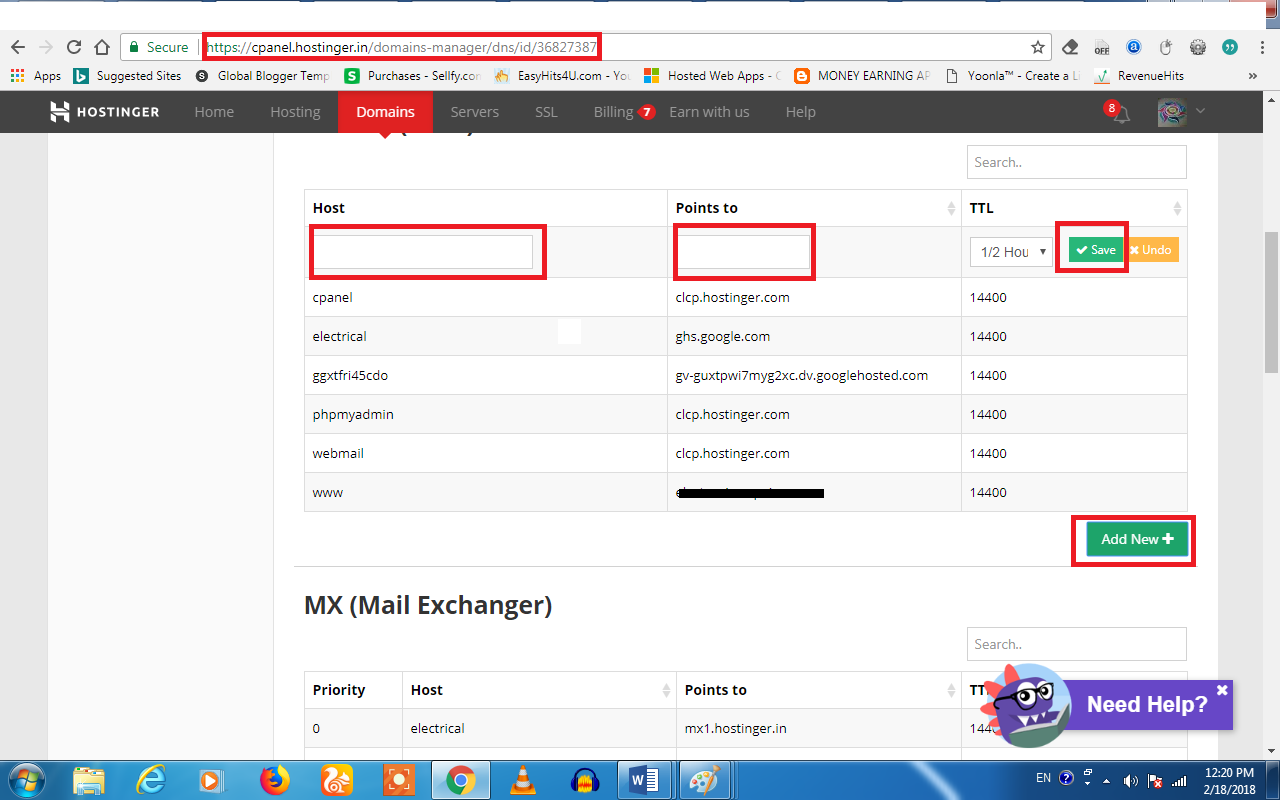The height and width of the screenshot is (800, 1280).
Task: Click the 'ggxtfri45cdo' host cell
Action: [486, 375]
